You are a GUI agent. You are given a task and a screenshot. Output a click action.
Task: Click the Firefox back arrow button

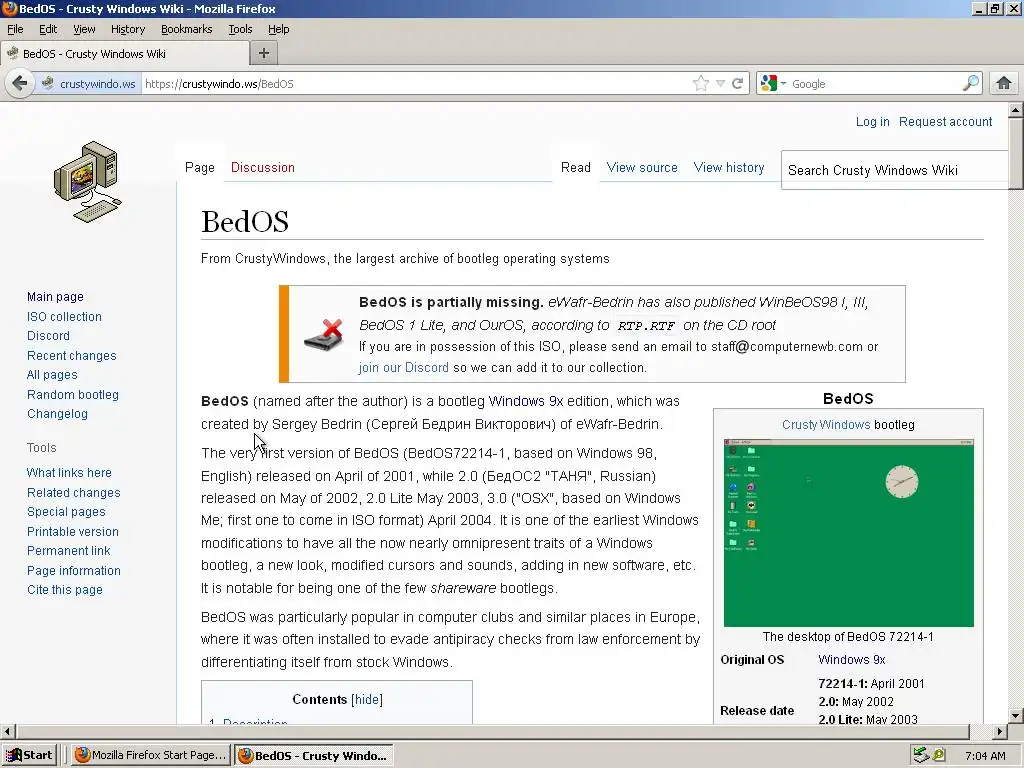[x=20, y=84]
